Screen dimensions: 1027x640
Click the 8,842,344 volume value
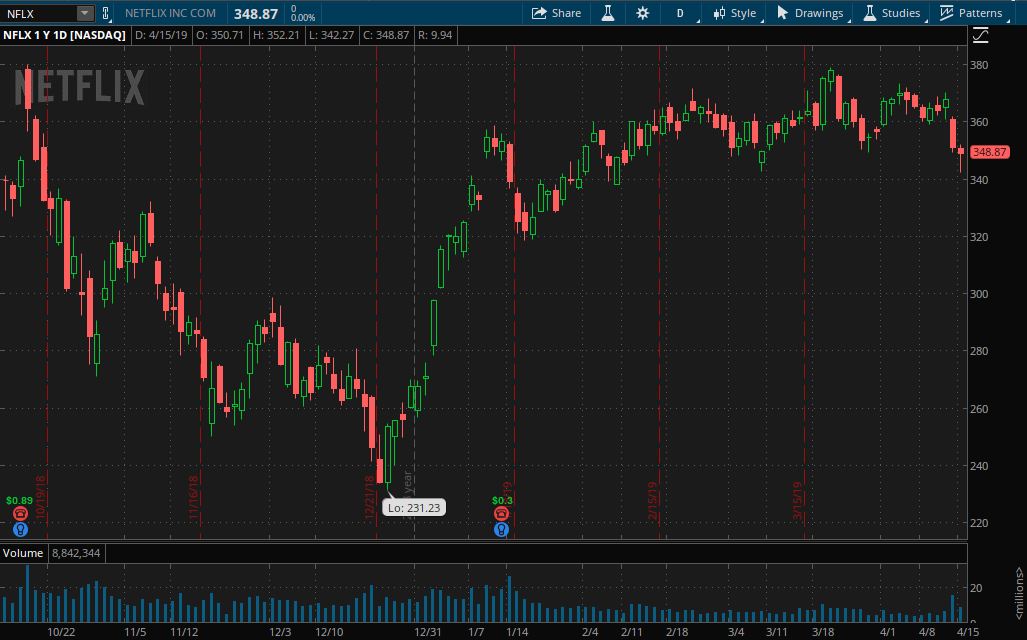[76, 553]
